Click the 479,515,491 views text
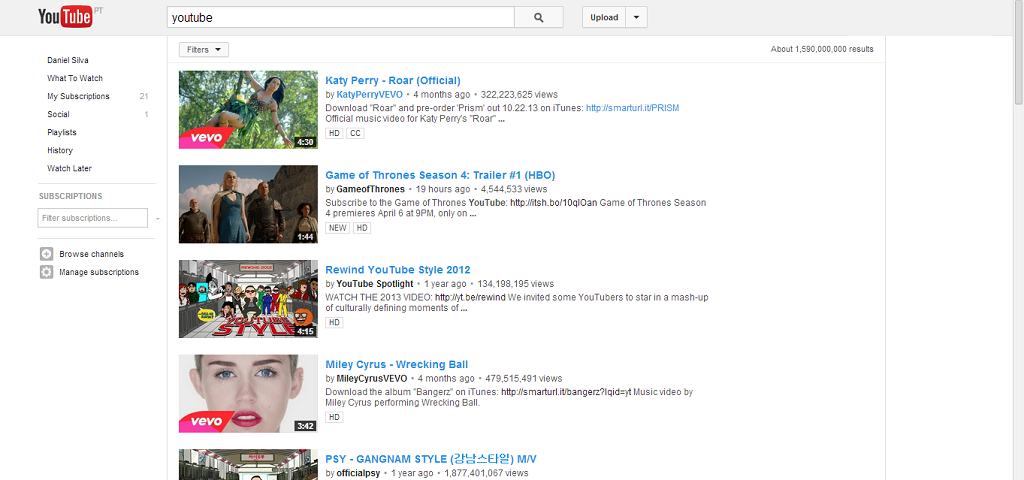 pos(524,379)
